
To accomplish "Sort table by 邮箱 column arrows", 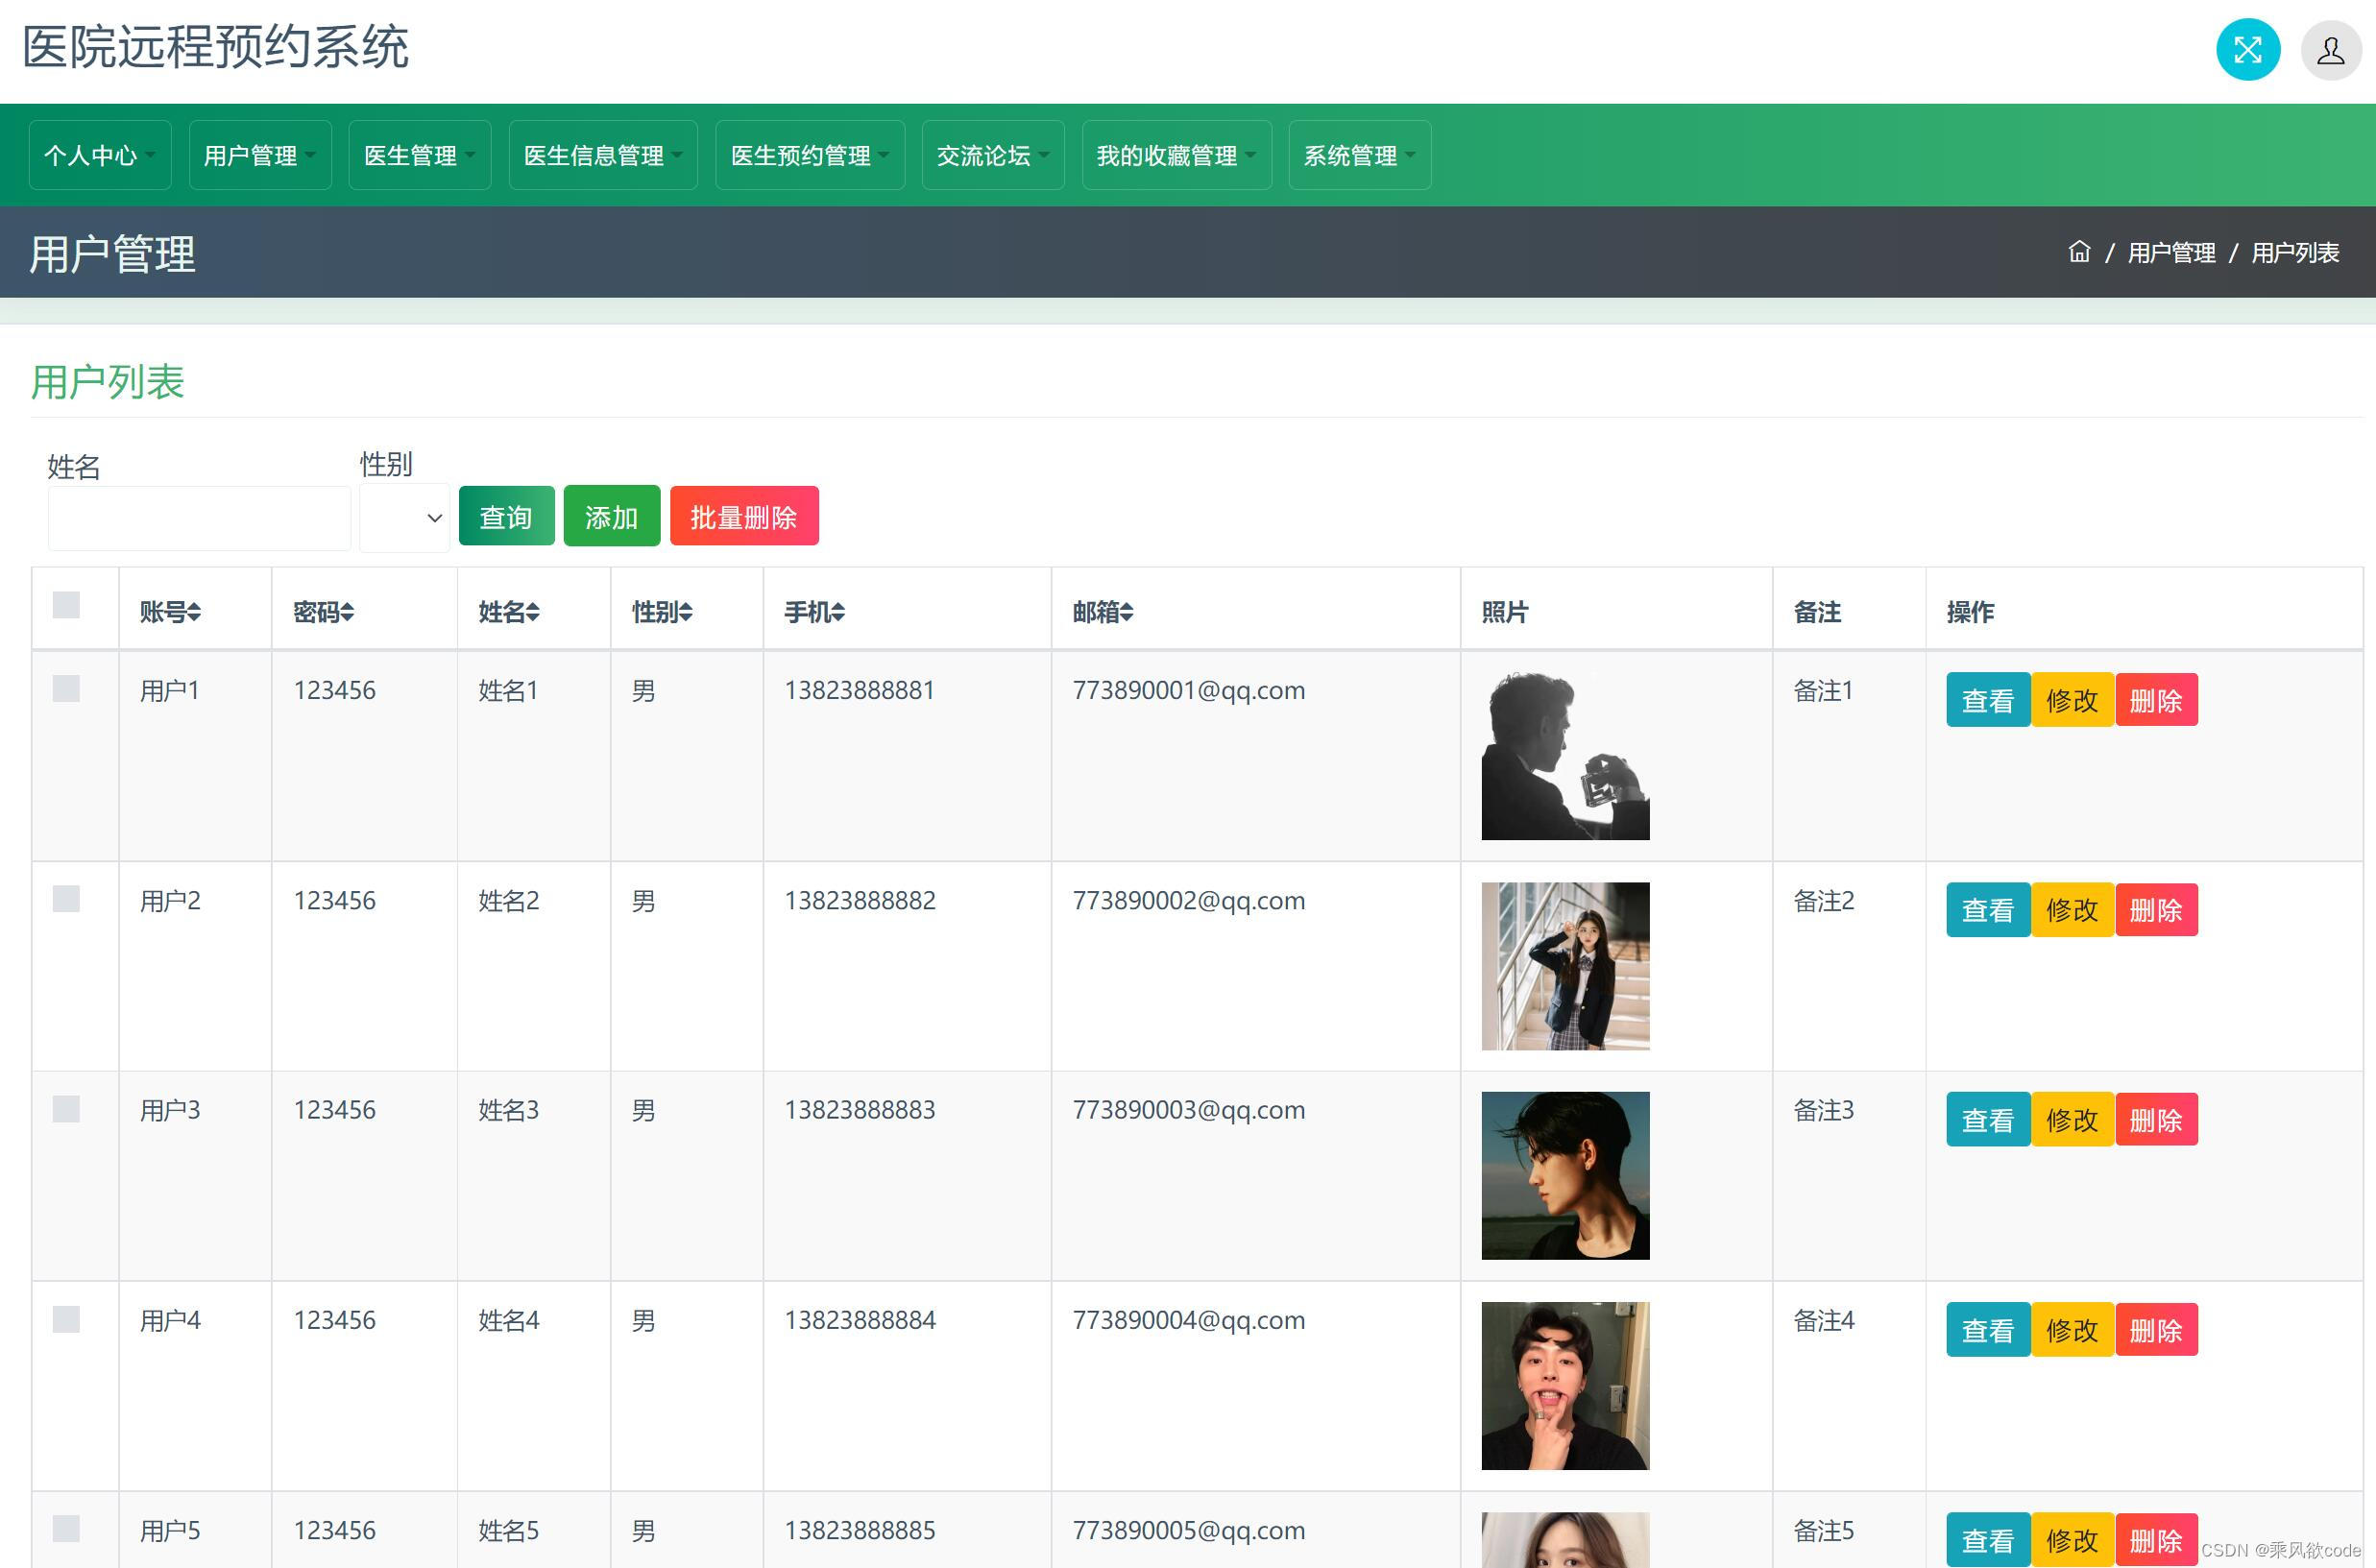I will tap(1126, 612).
